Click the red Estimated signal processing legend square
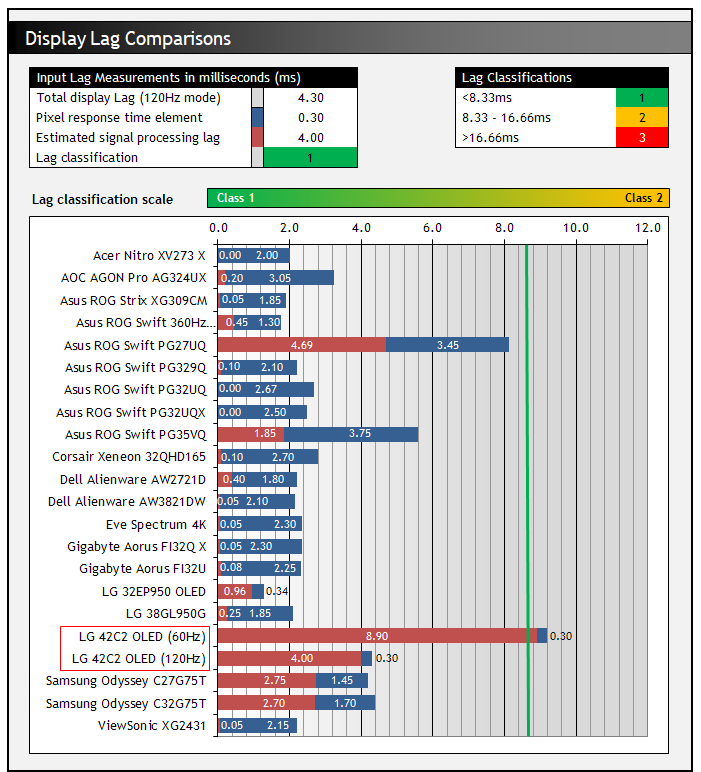The image size is (701, 772). [257, 138]
